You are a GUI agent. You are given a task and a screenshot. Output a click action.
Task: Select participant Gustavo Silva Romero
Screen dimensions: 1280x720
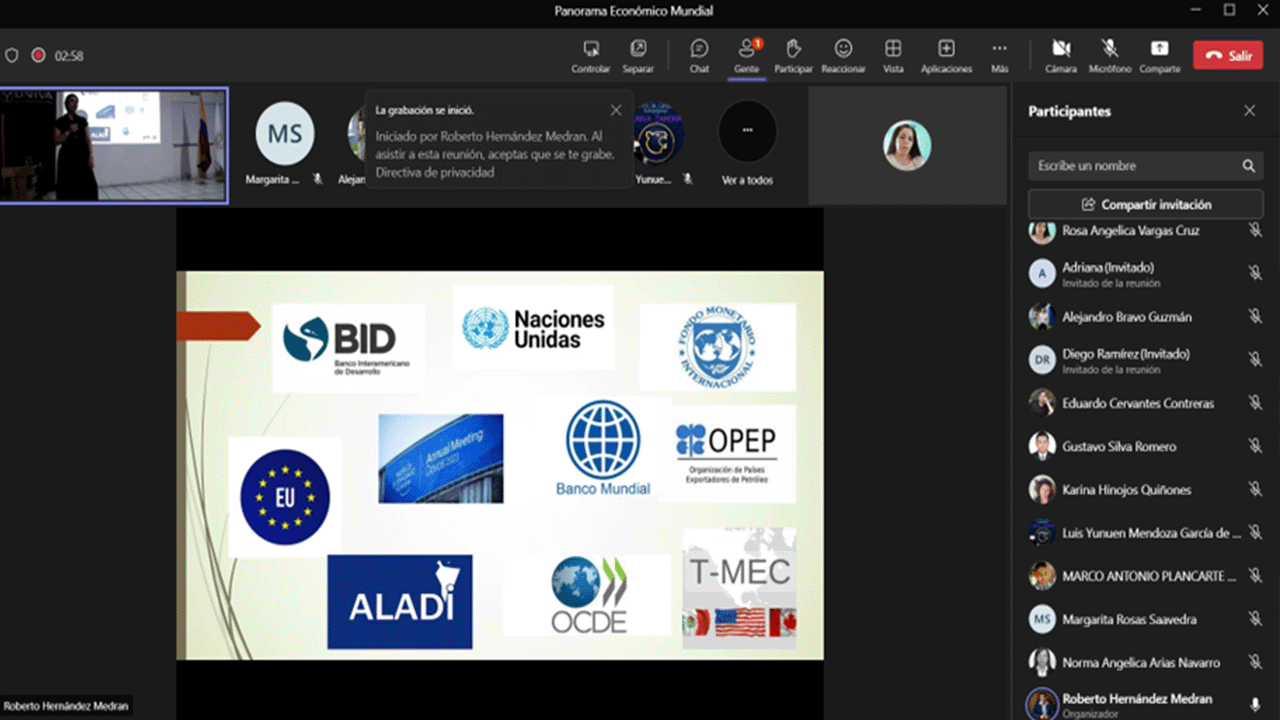coord(1146,446)
